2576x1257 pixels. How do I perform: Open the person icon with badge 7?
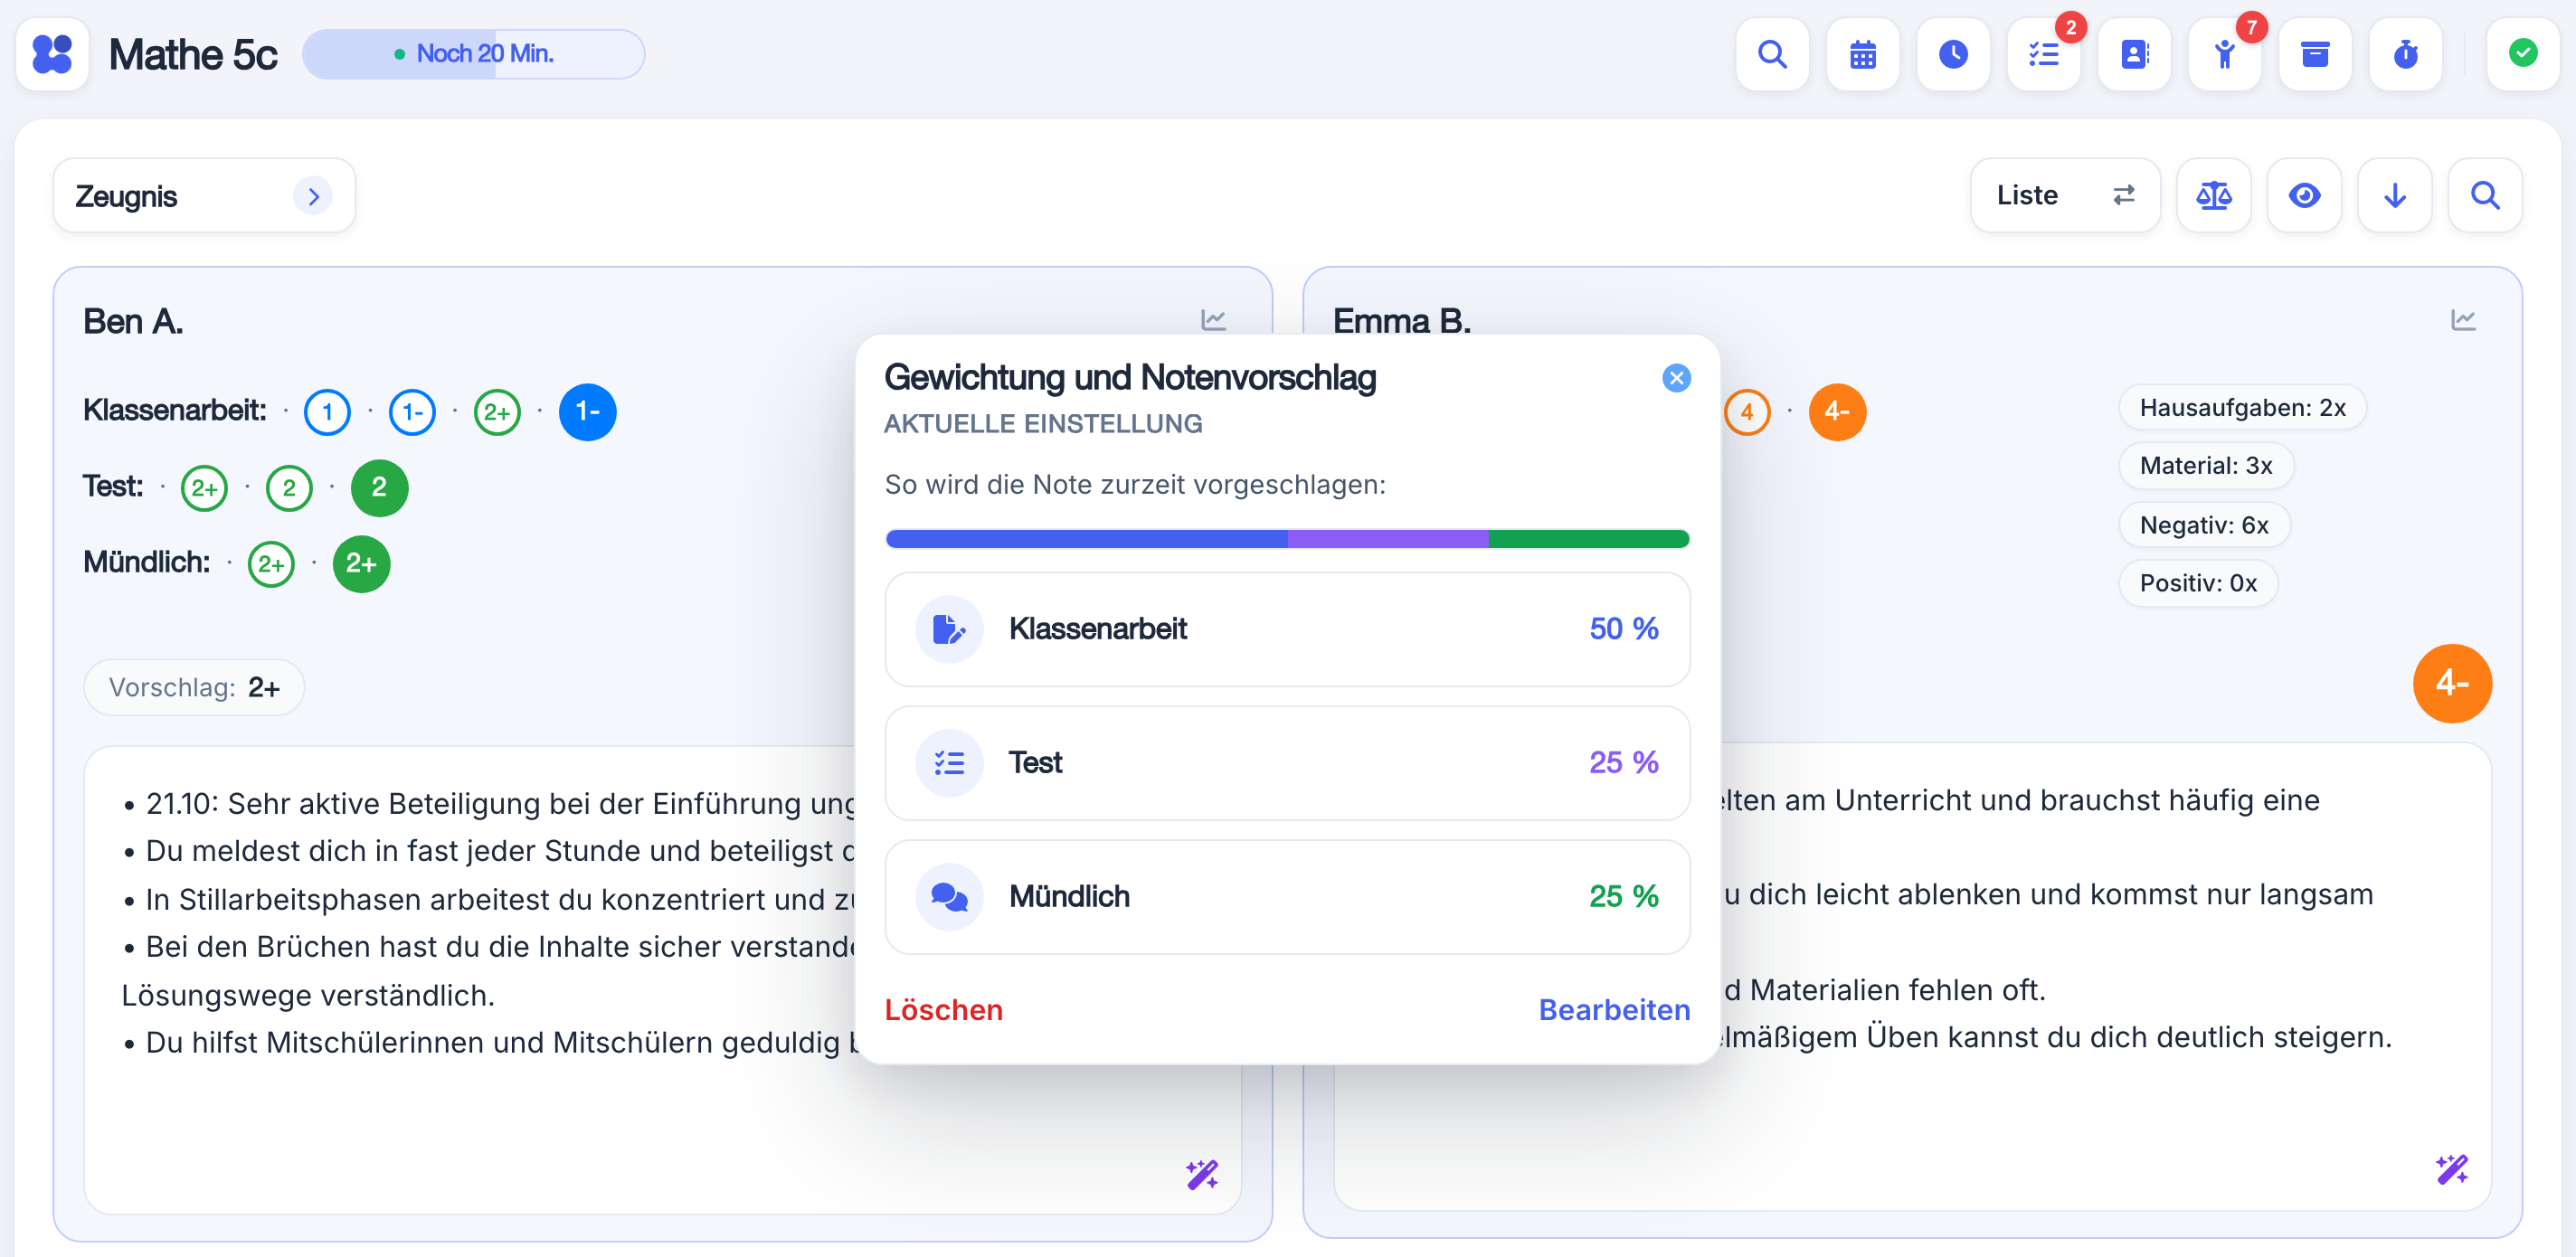(x=2224, y=54)
